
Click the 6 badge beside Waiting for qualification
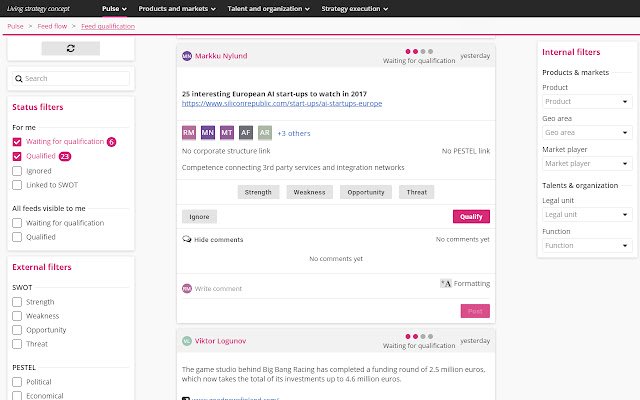[111, 142]
